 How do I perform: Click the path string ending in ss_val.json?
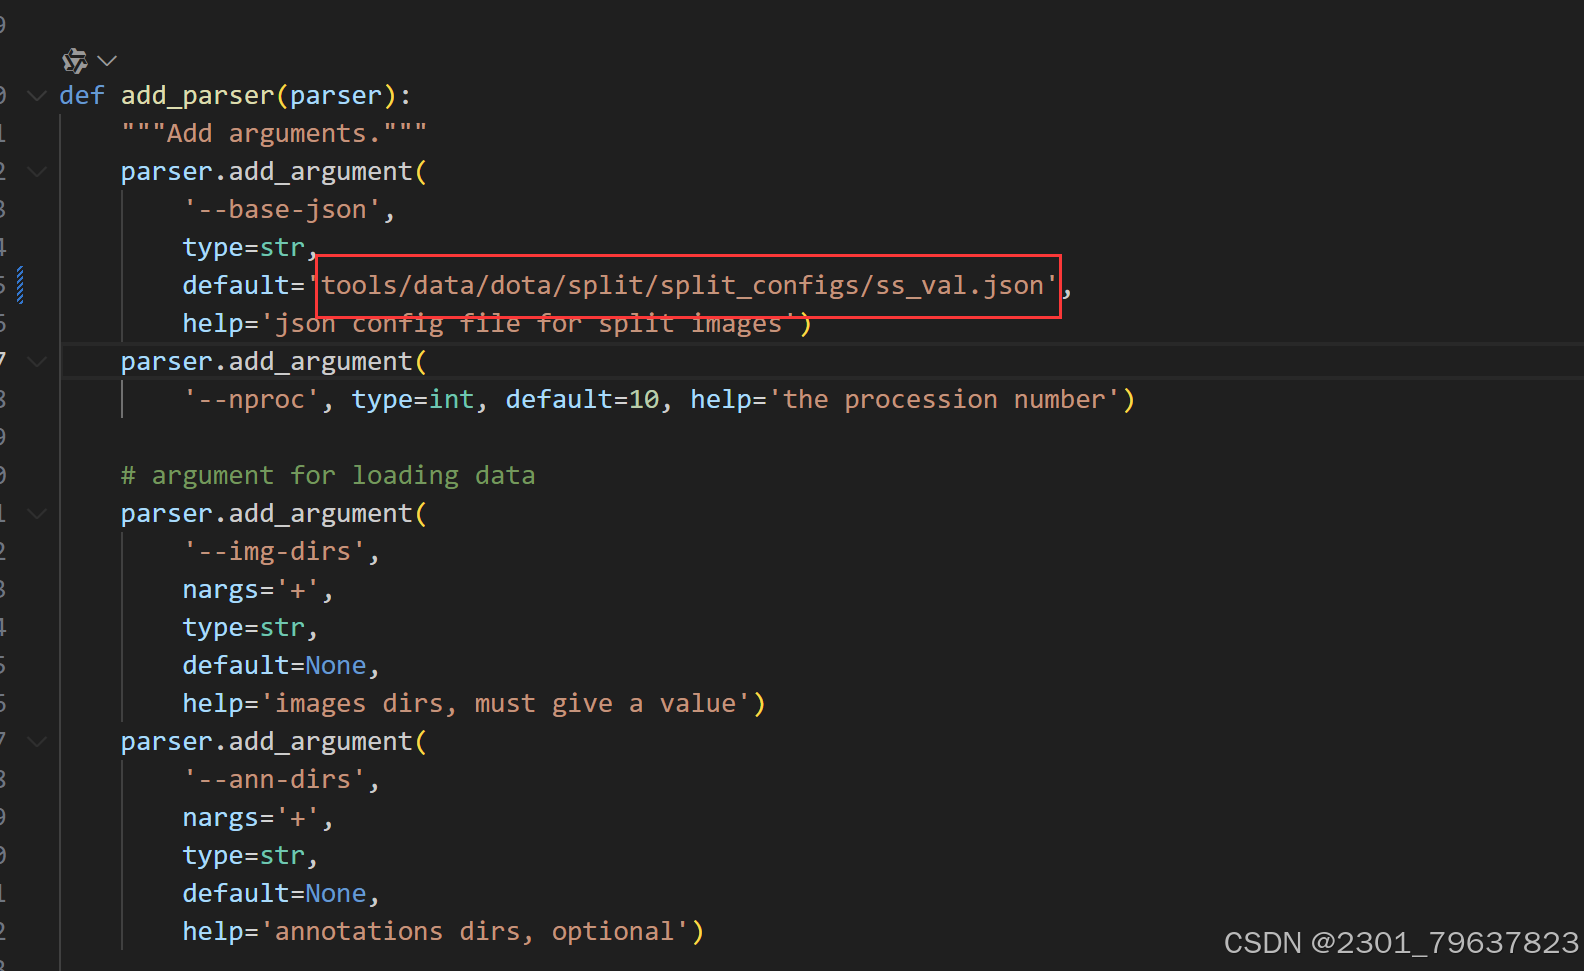click(x=683, y=286)
